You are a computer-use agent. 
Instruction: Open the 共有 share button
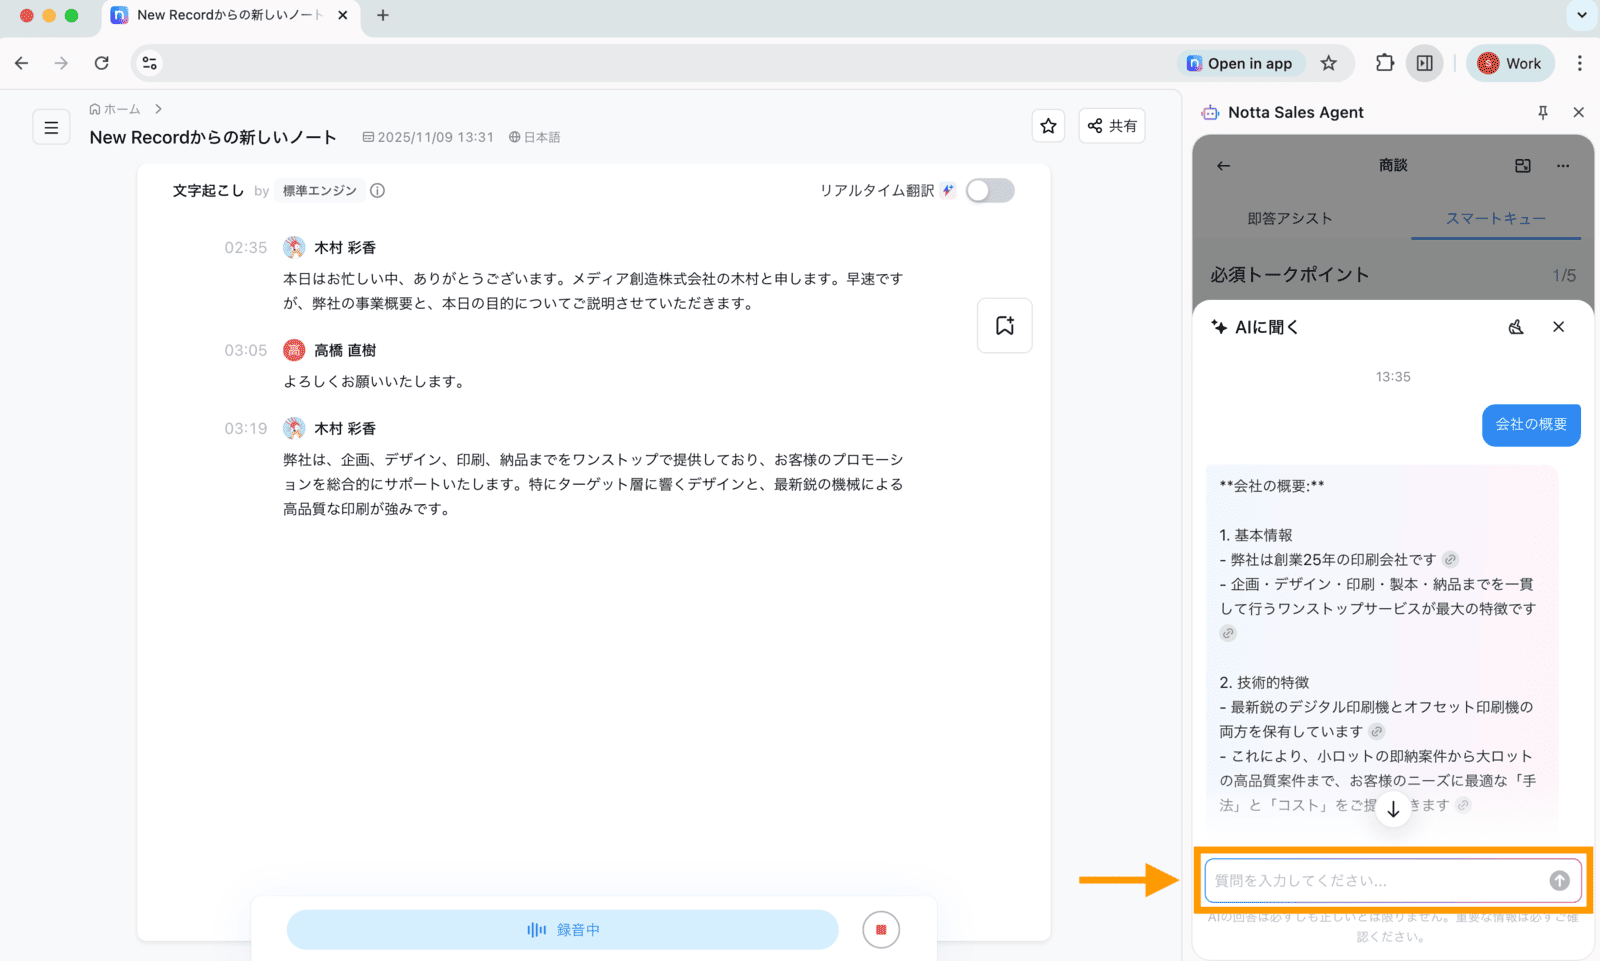point(1112,126)
